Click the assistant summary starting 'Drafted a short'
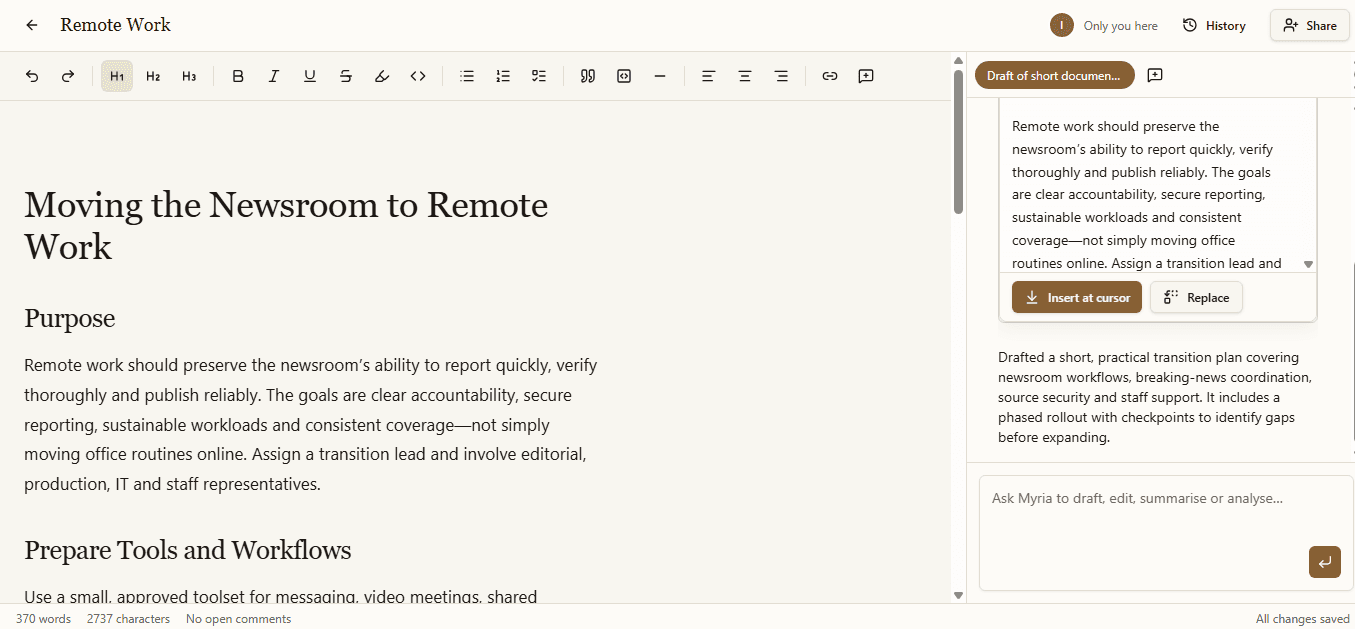This screenshot has height=629, width=1355. tap(1155, 397)
